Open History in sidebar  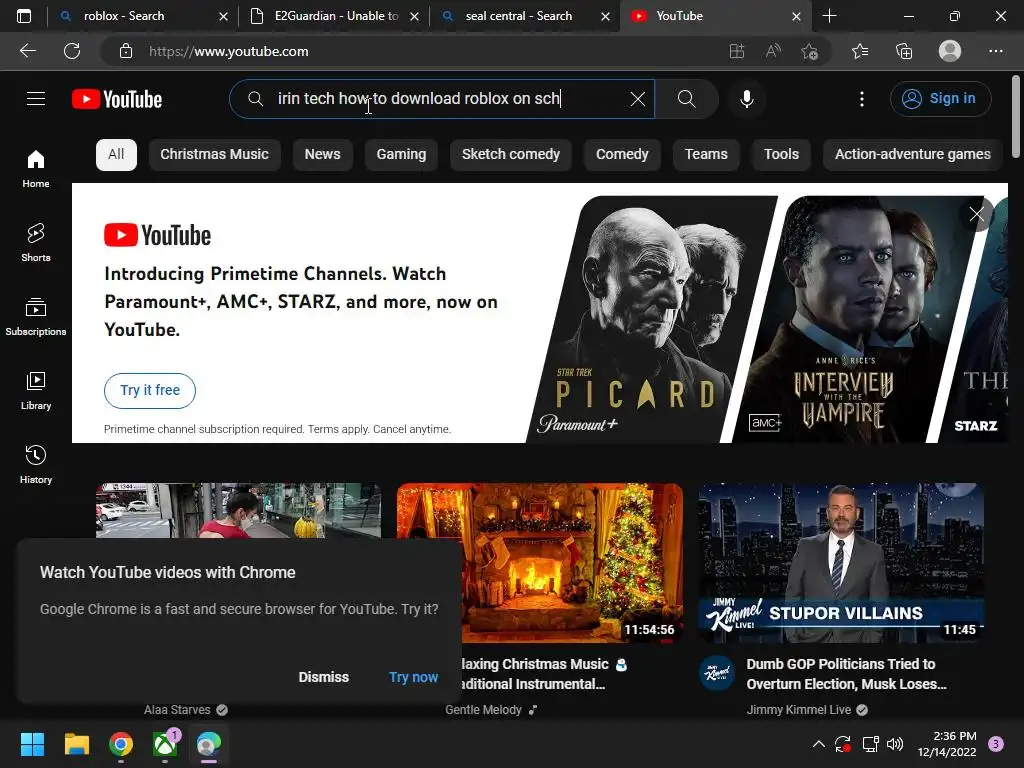[x=36, y=464]
